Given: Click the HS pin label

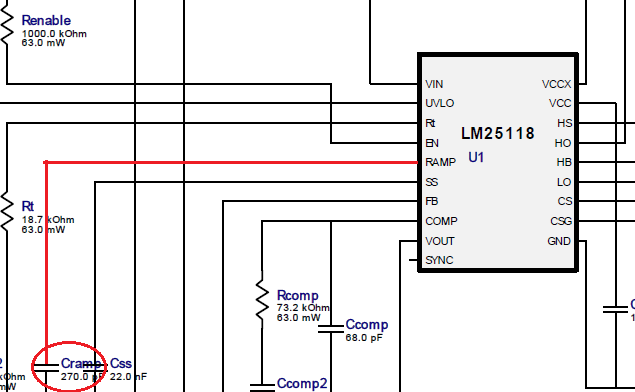Looking at the screenshot, I should (x=565, y=123).
